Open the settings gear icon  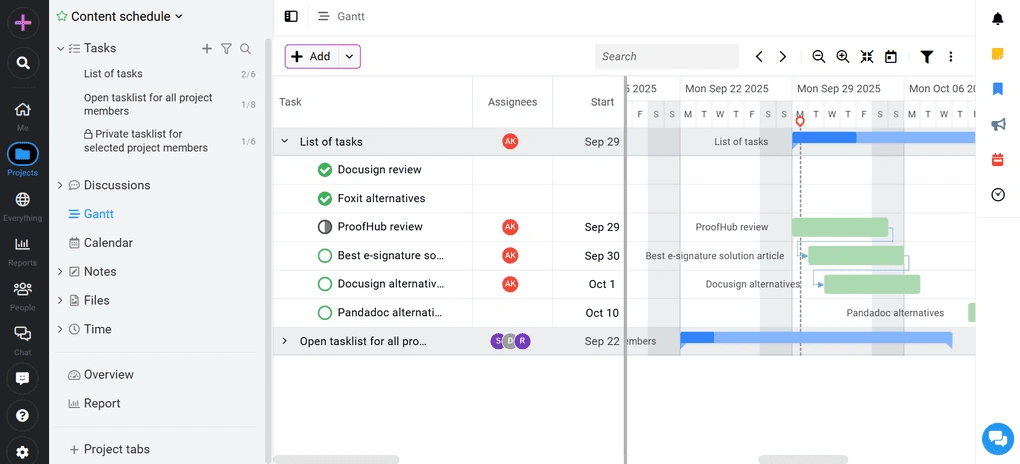[x=23, y=452]
